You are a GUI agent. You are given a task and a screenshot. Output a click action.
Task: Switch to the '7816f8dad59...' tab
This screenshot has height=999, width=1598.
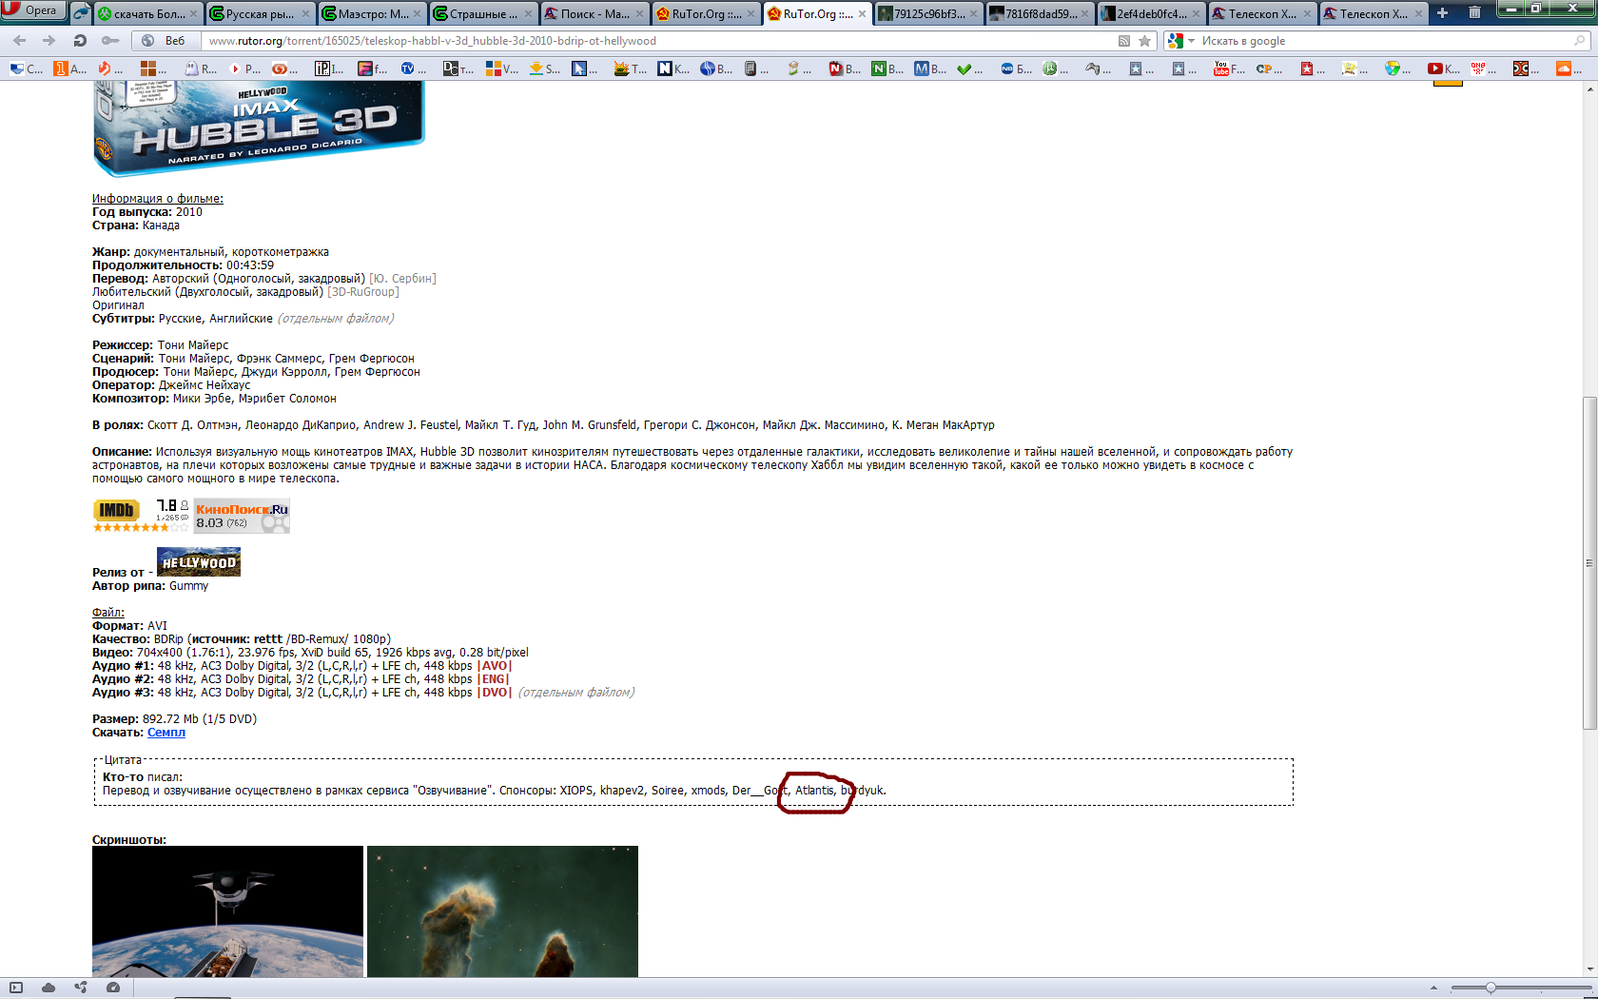[x=1038, y=14]
